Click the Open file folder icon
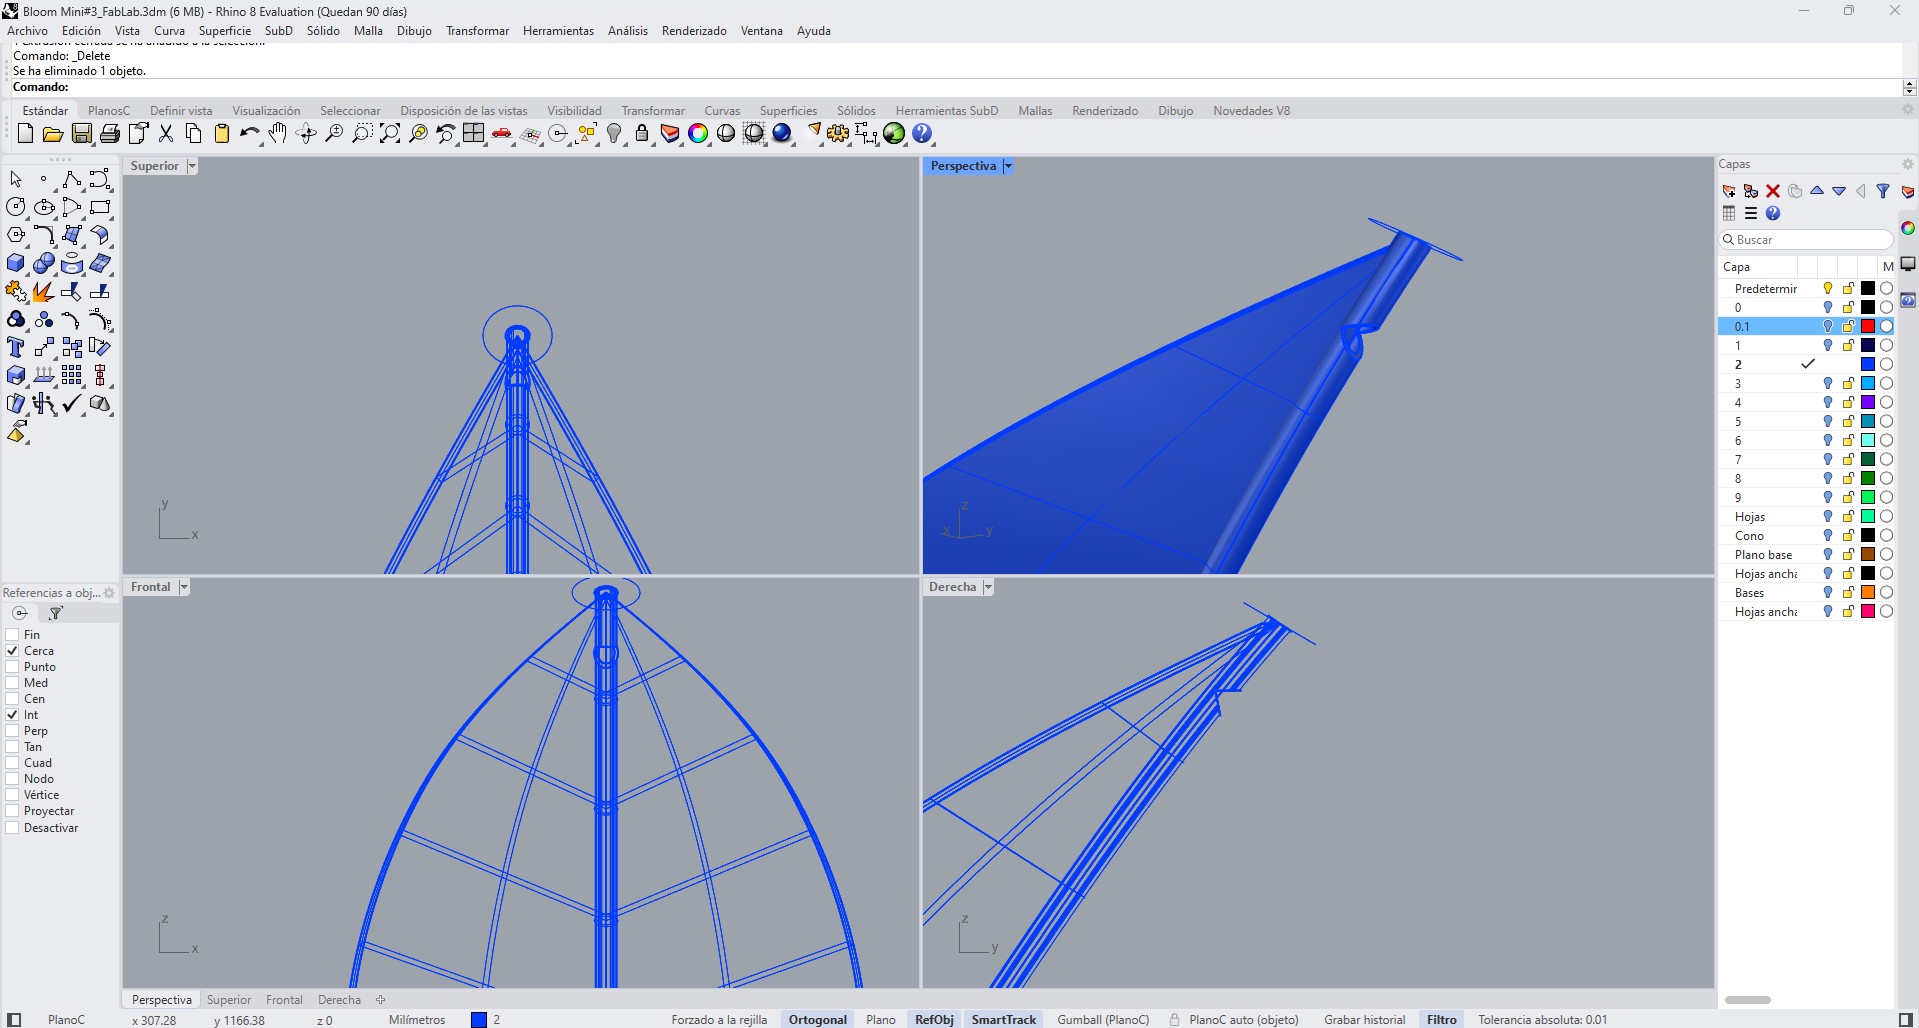The width and height of the screenshot is (1919, 1028). coord(53,133)
